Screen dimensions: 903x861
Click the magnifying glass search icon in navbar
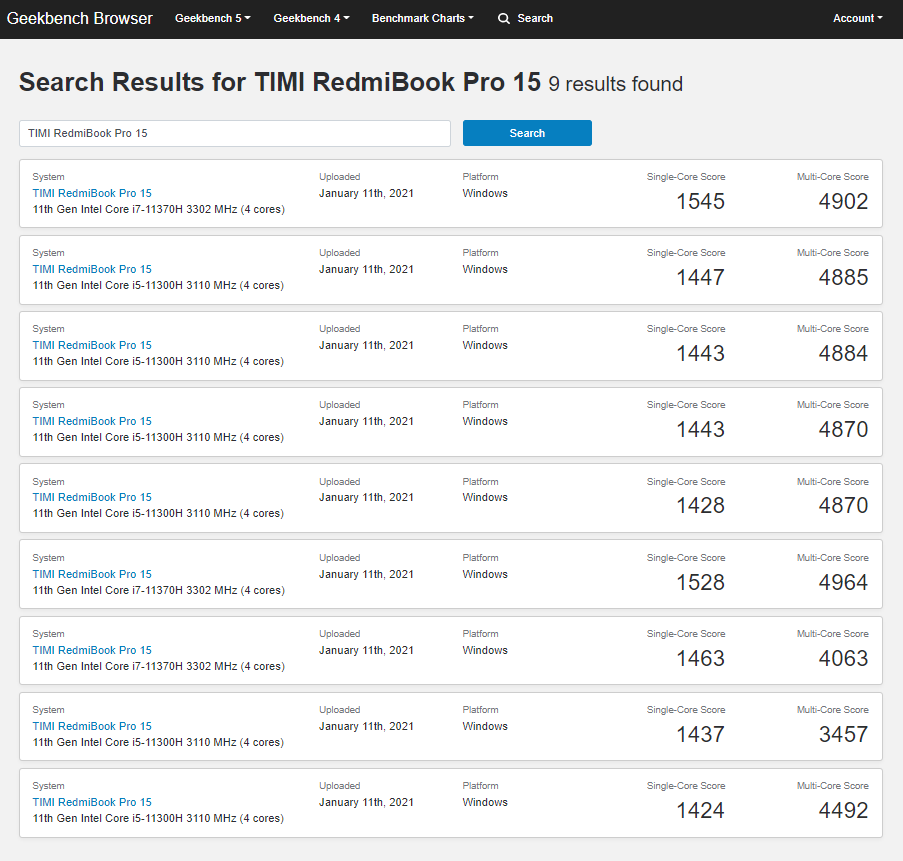[504, 18]
